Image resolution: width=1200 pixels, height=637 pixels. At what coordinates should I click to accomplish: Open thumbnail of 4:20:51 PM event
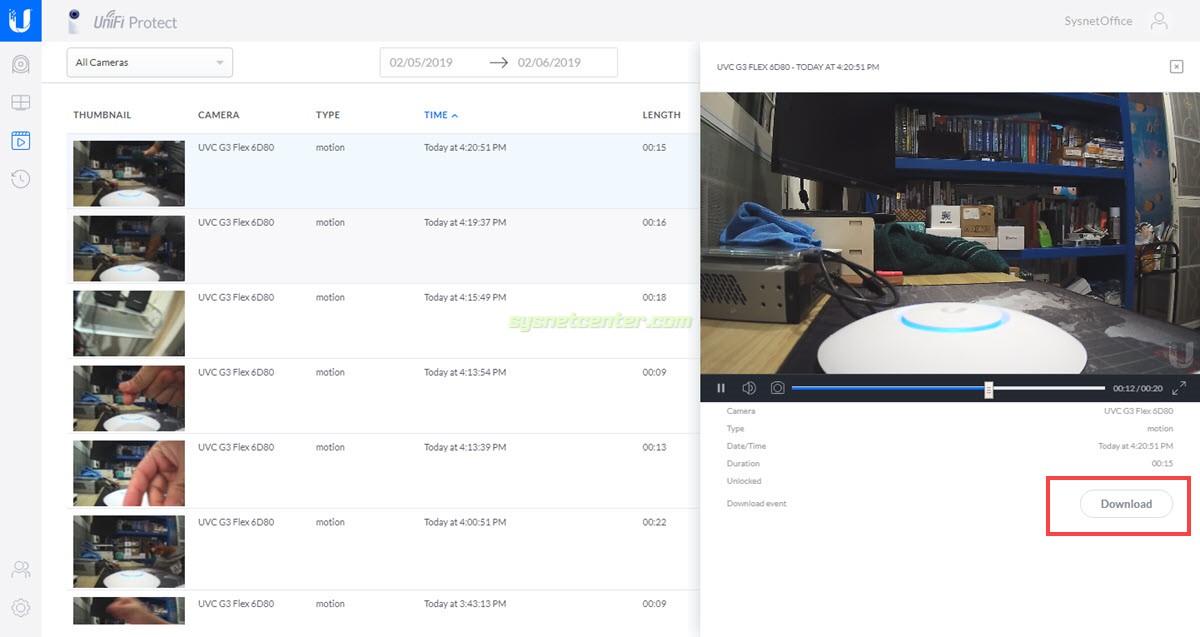tap(129, 173)
